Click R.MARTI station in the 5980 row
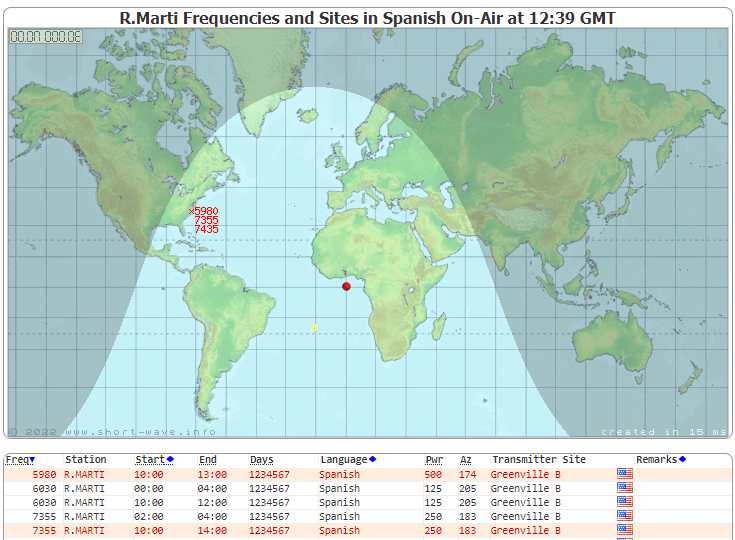 (84, 474)
